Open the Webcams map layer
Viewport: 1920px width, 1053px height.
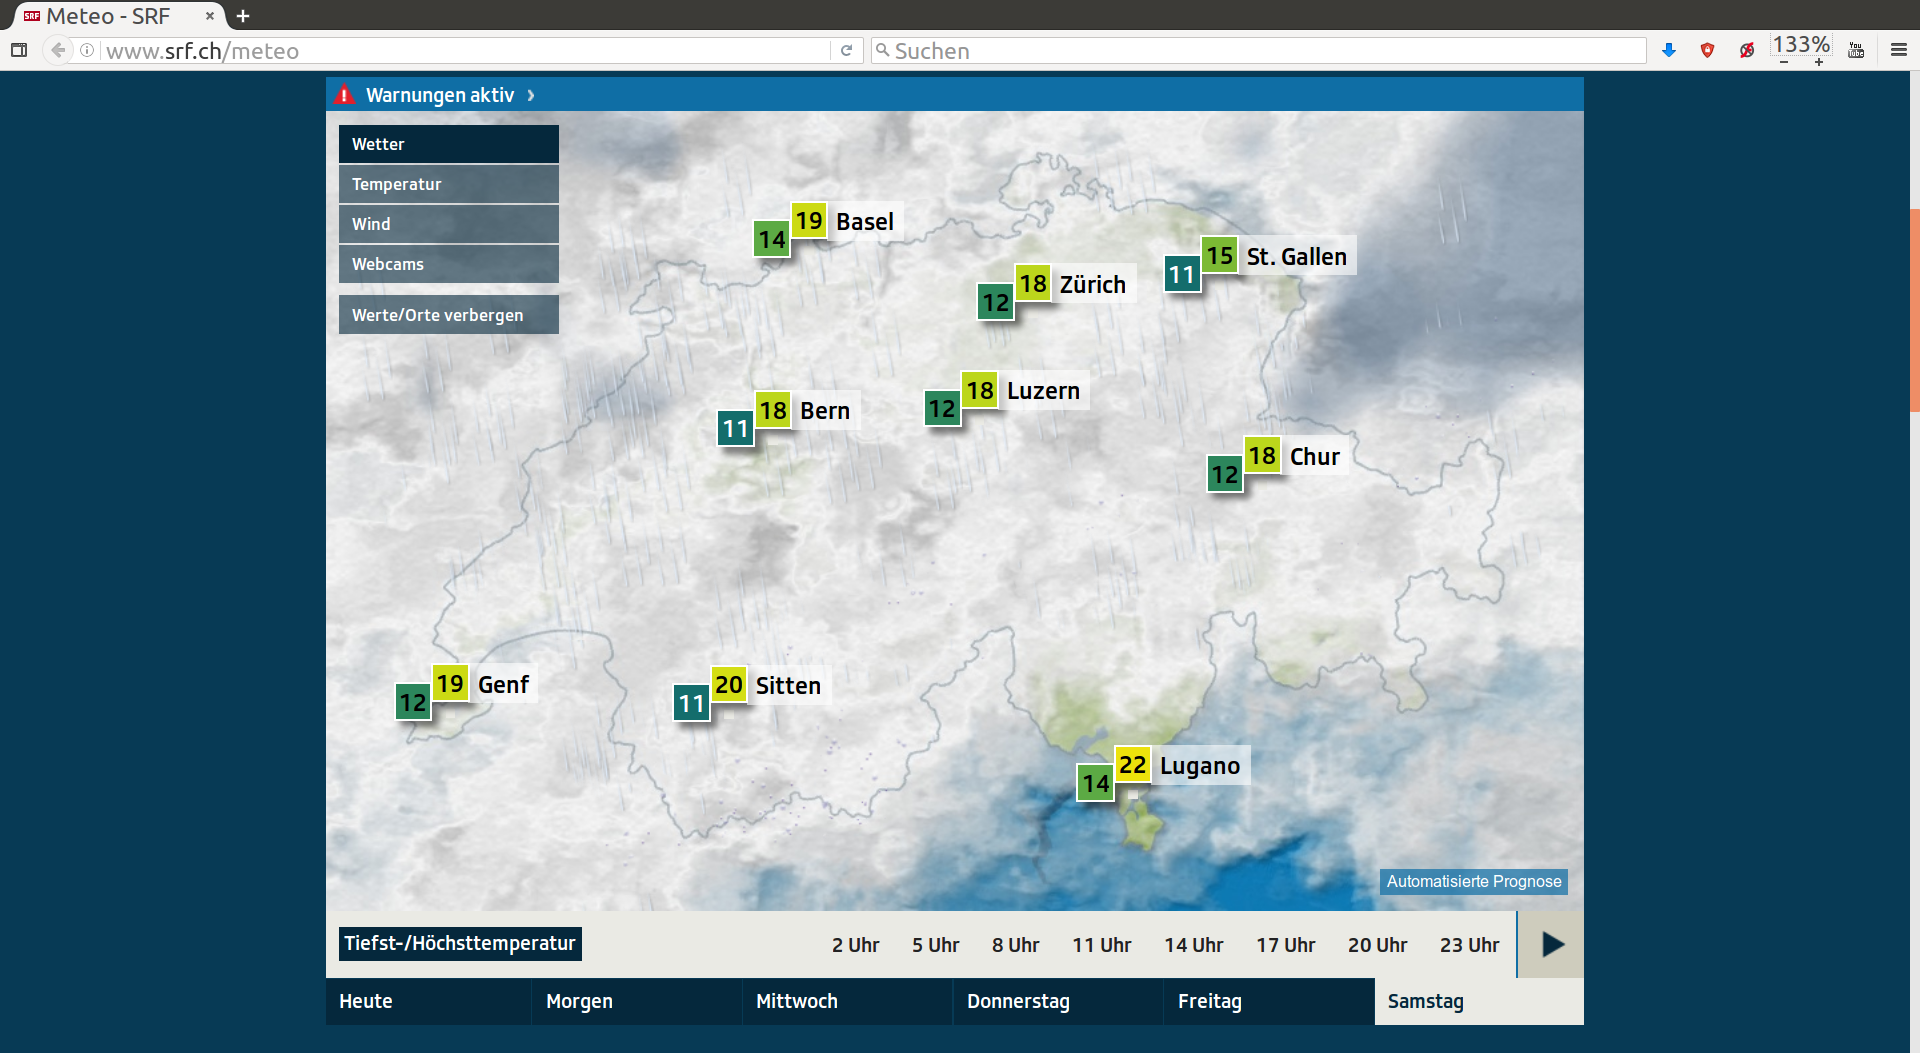pos(448,264)
